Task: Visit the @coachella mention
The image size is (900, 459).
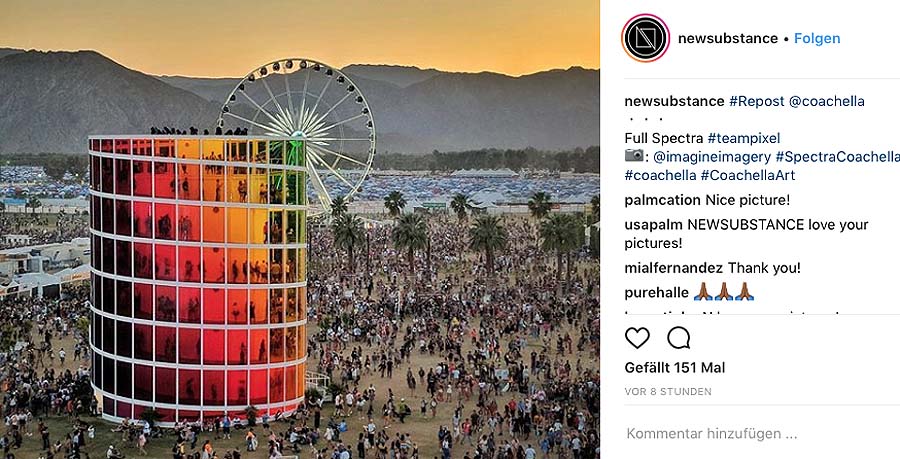Action: (827, 102)
